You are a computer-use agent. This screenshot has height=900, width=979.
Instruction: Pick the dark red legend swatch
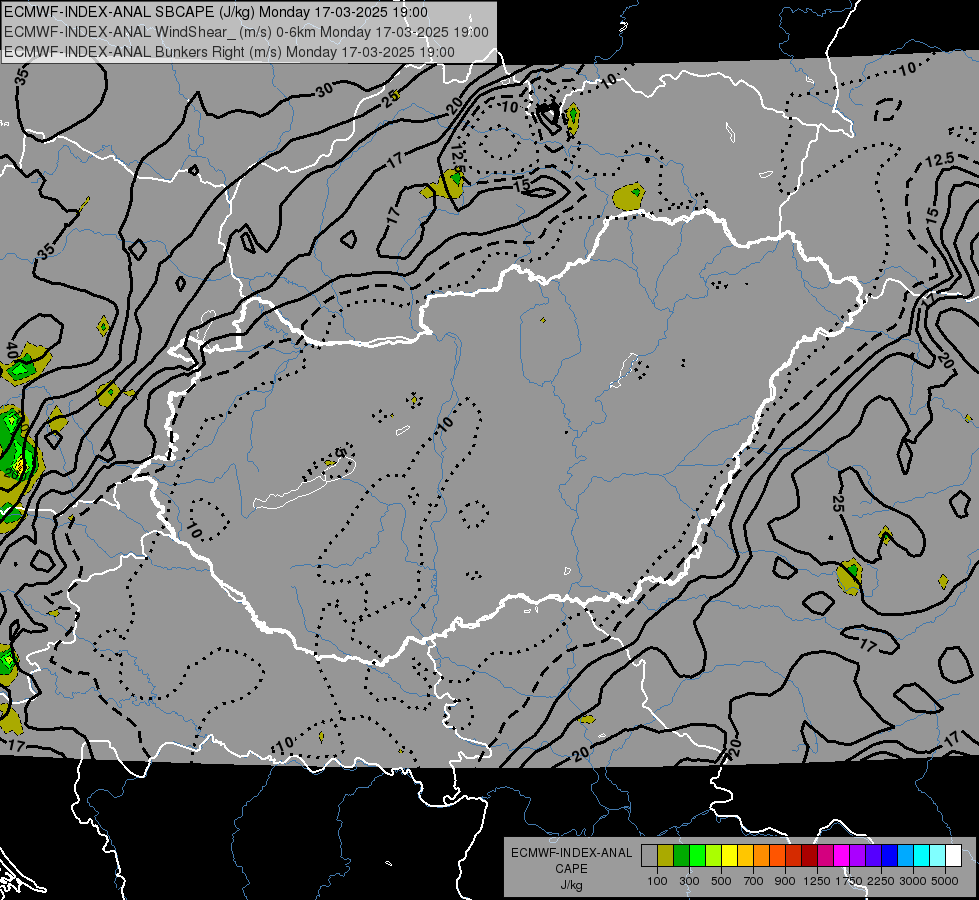809,856
